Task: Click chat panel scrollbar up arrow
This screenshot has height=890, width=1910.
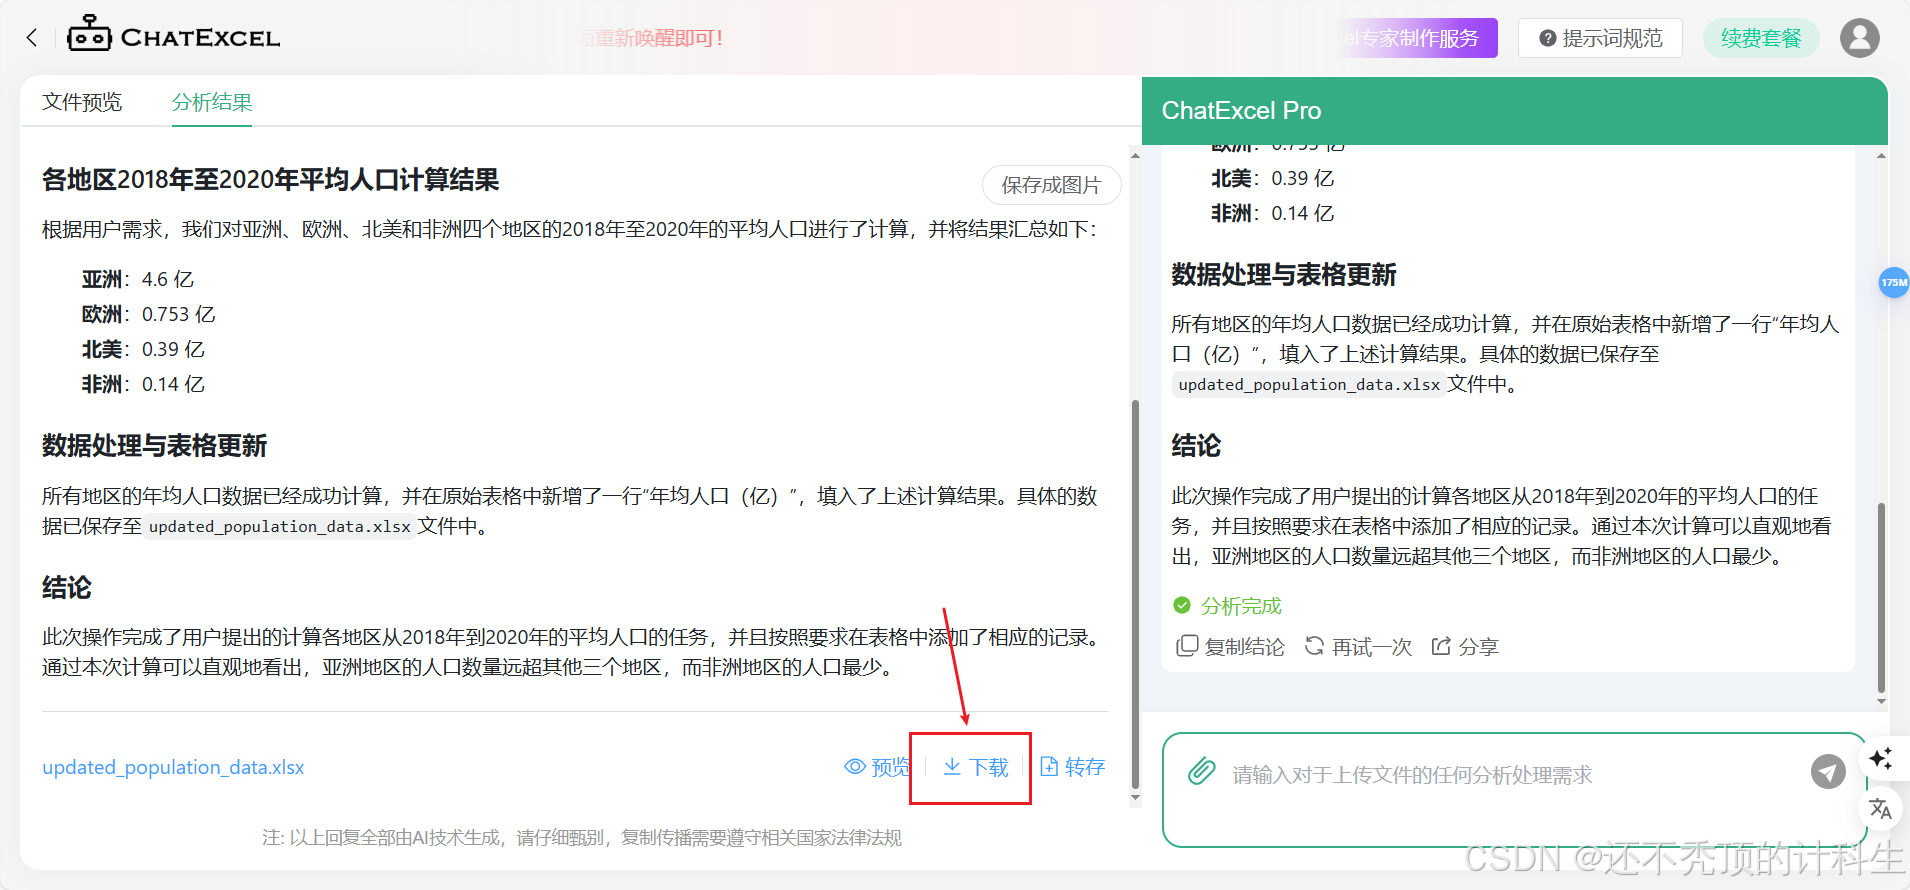Action: tap(1881, 155)
